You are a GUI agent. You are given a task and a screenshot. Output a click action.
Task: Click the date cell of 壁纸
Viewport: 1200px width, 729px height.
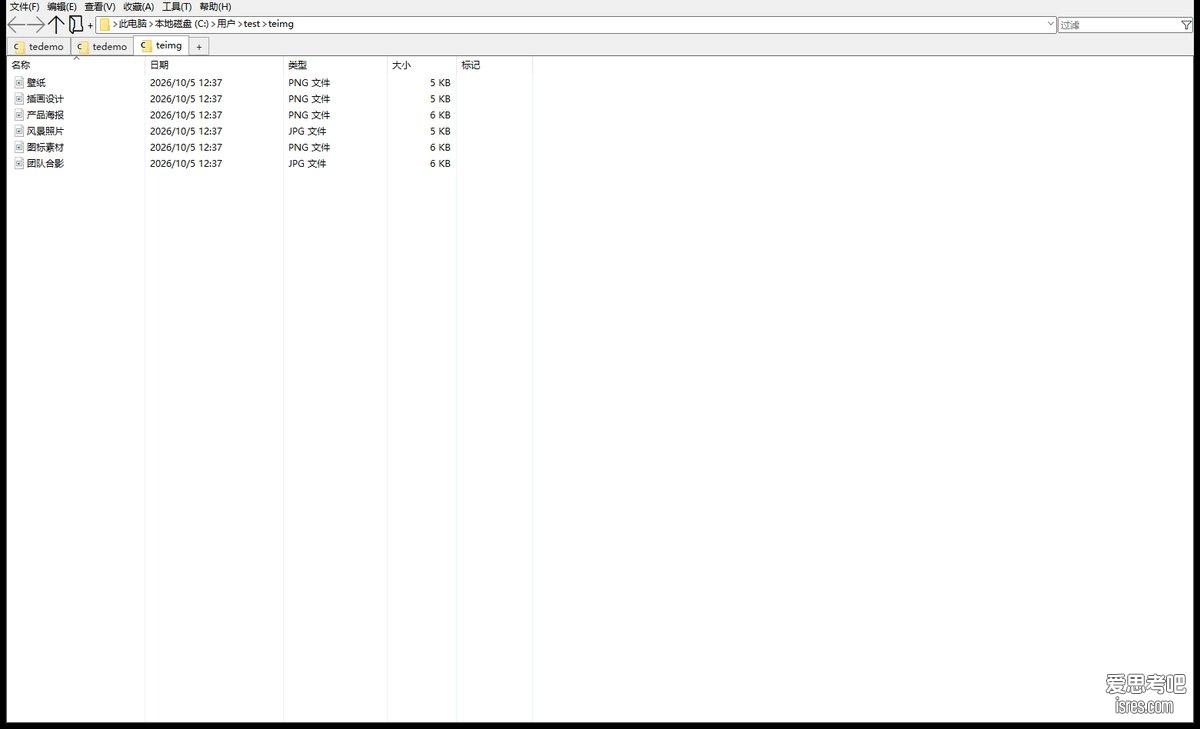(186, 83)
